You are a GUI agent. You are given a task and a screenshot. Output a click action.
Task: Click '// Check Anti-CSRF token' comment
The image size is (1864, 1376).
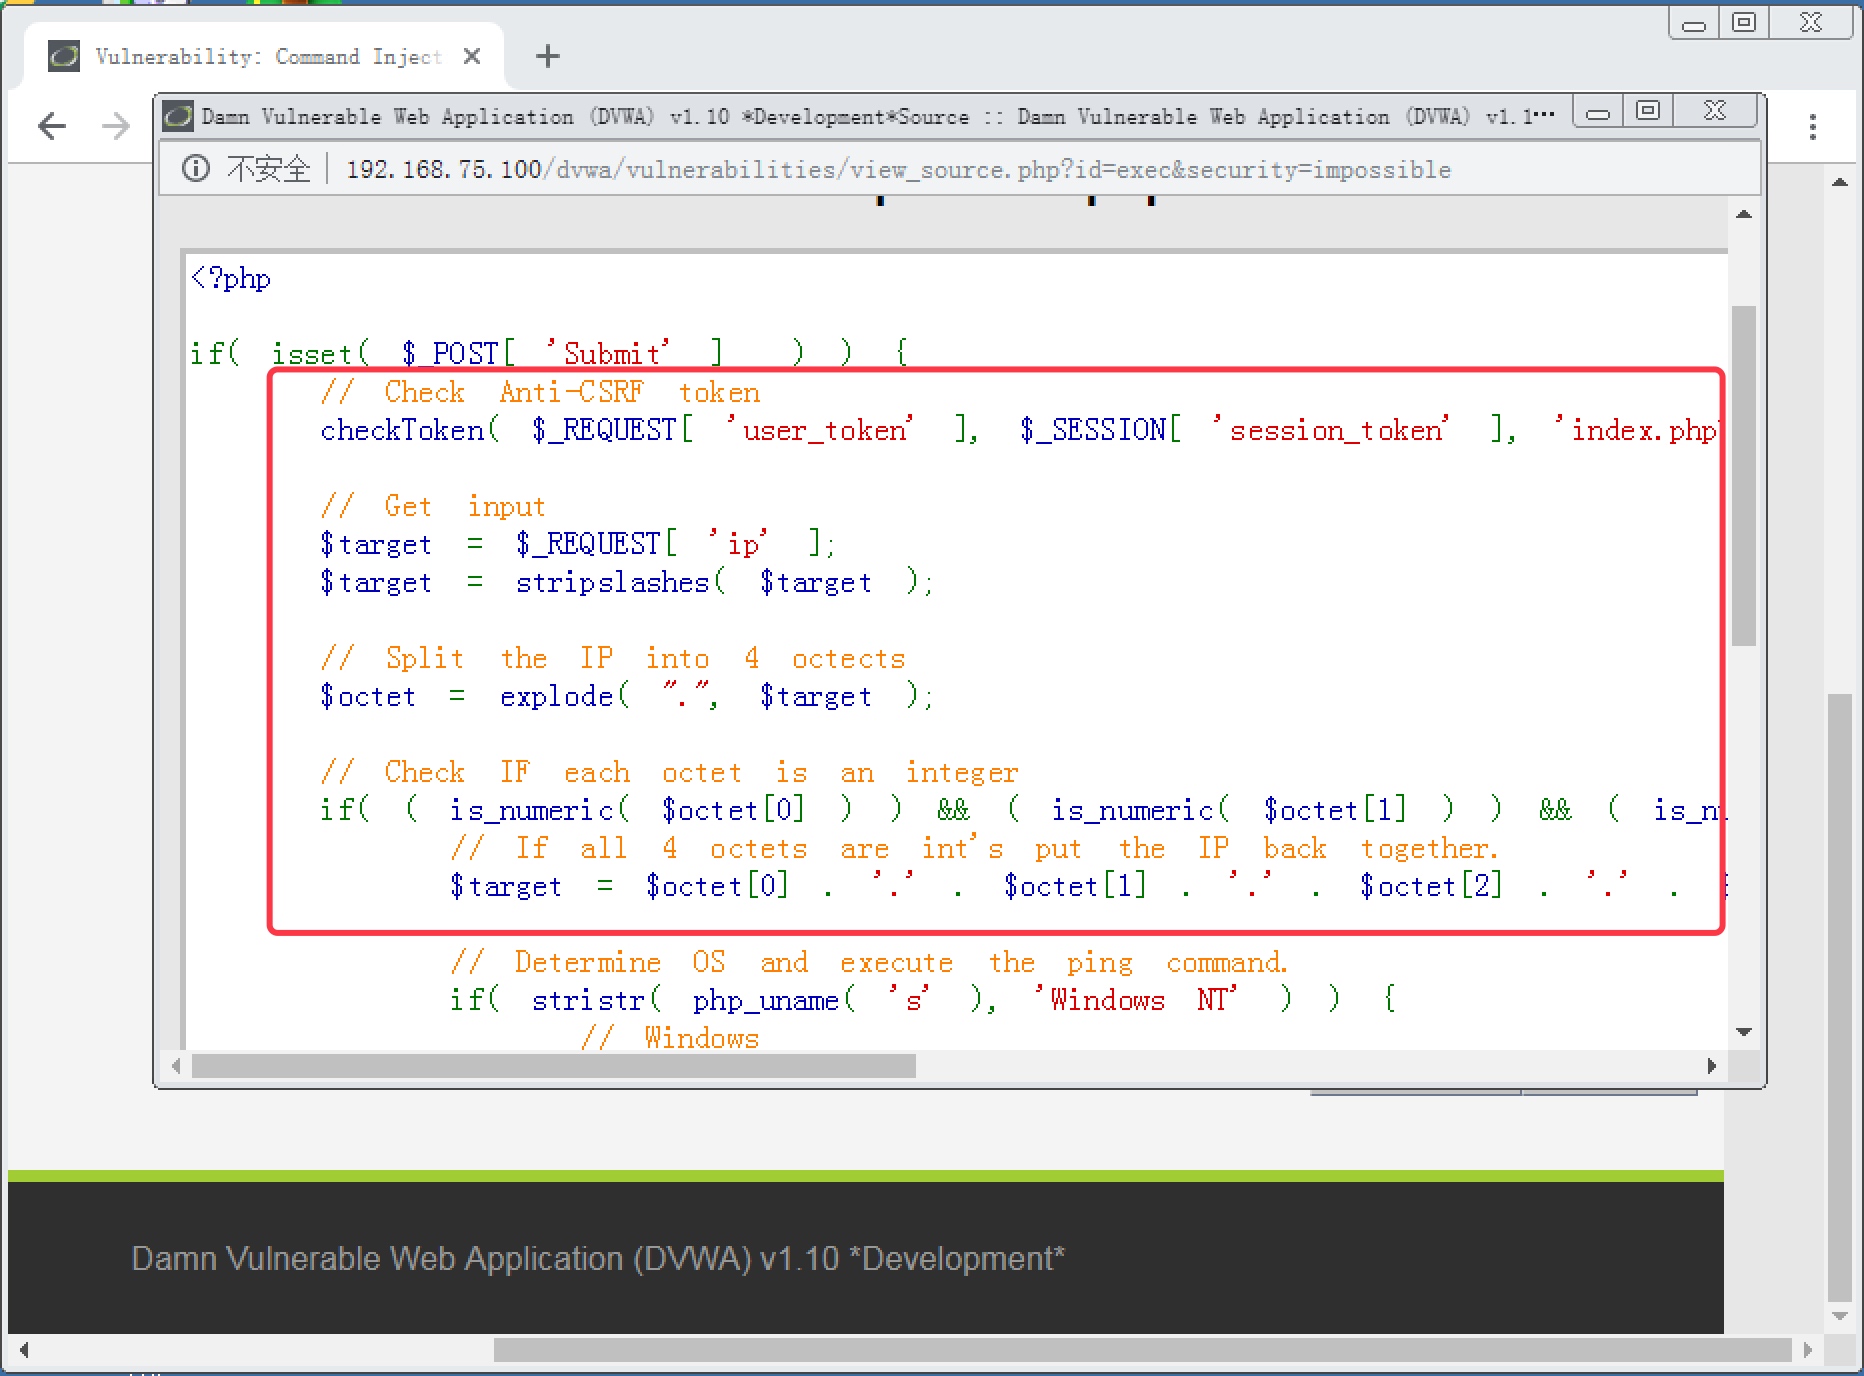[x=540, y=392]
